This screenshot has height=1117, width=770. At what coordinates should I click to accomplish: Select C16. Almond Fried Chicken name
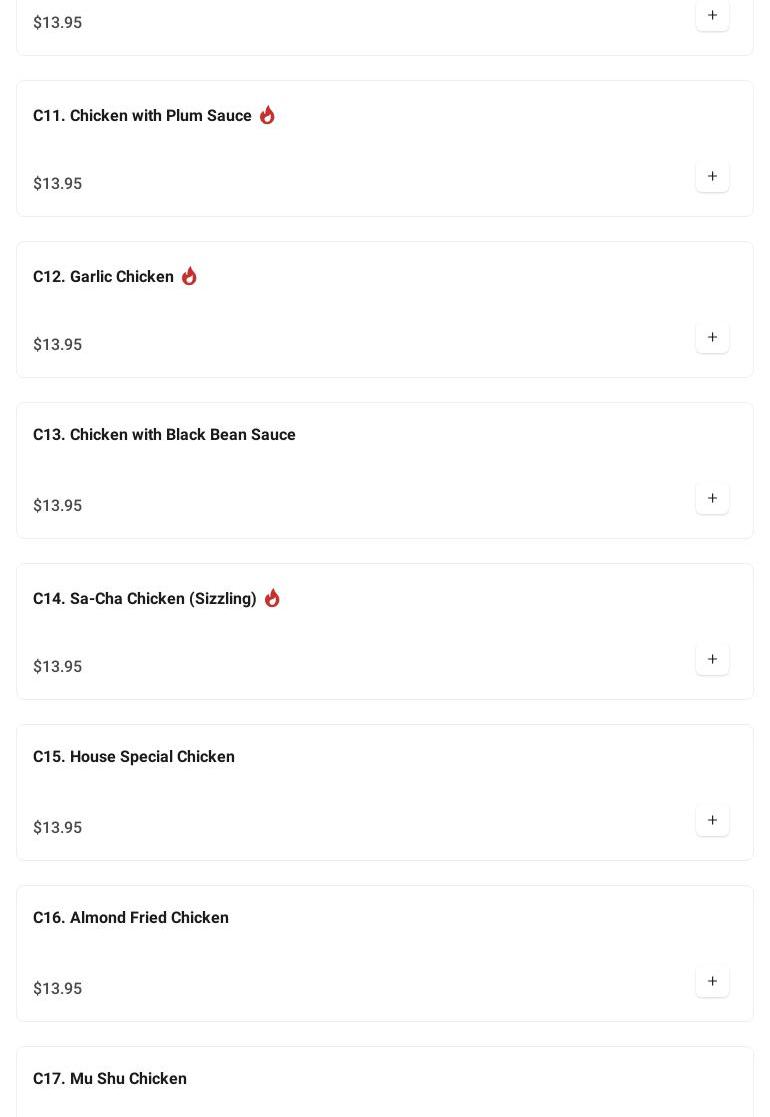[x=131, y=918]
